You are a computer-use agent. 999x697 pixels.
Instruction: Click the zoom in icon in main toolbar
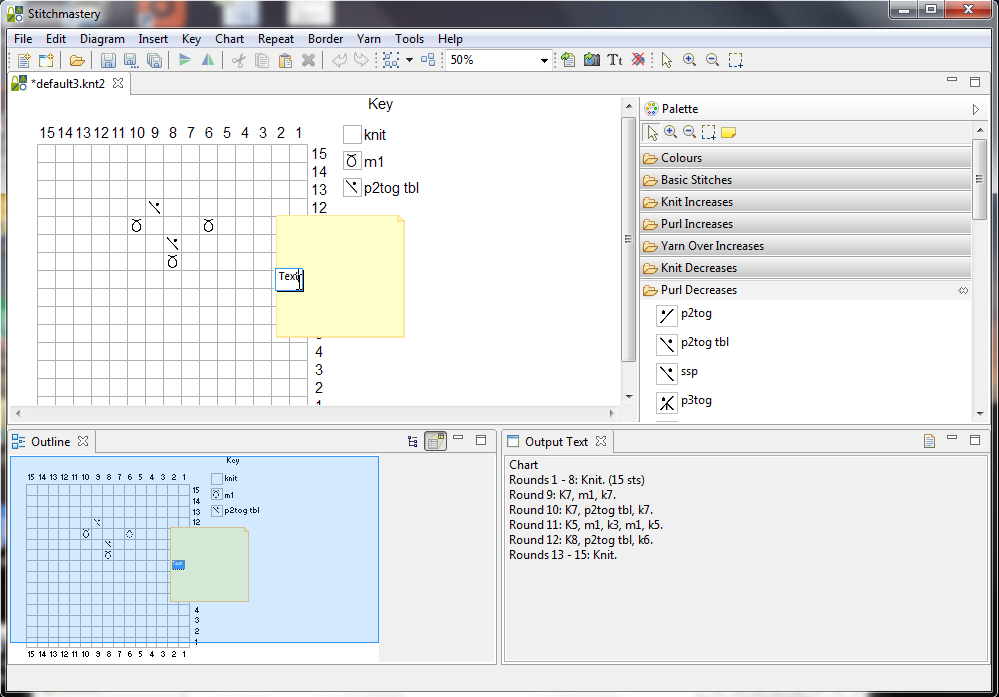coord(689,60)
